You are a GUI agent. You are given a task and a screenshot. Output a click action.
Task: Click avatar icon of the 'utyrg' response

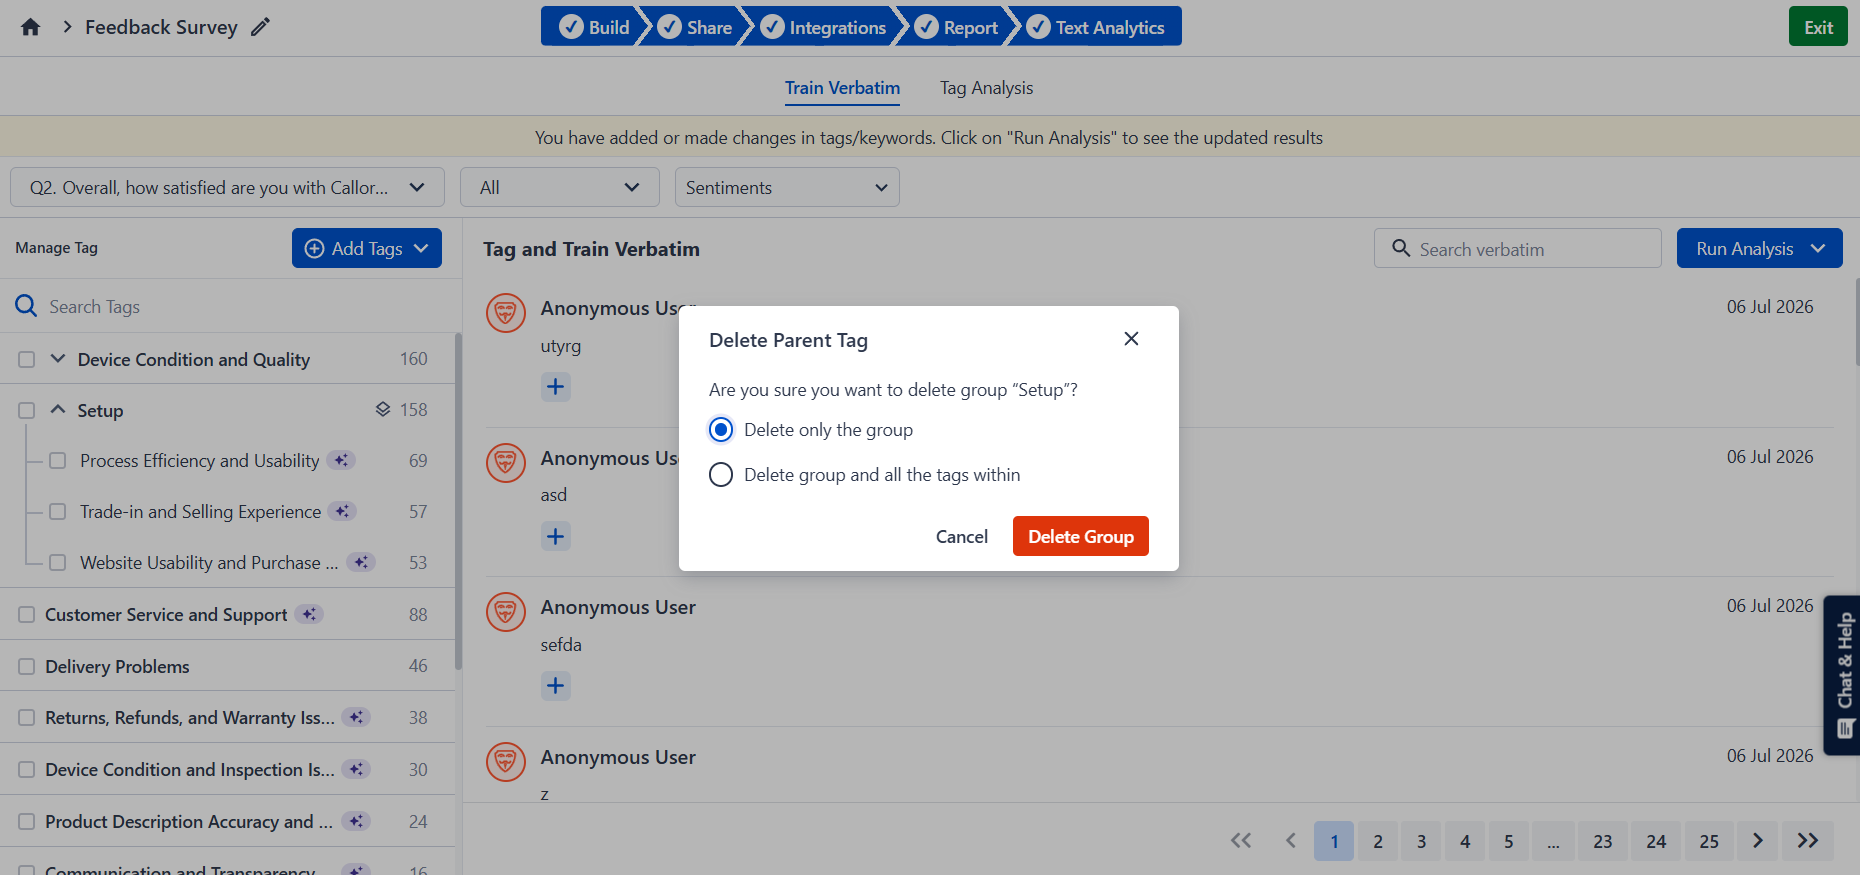(506, 313)
